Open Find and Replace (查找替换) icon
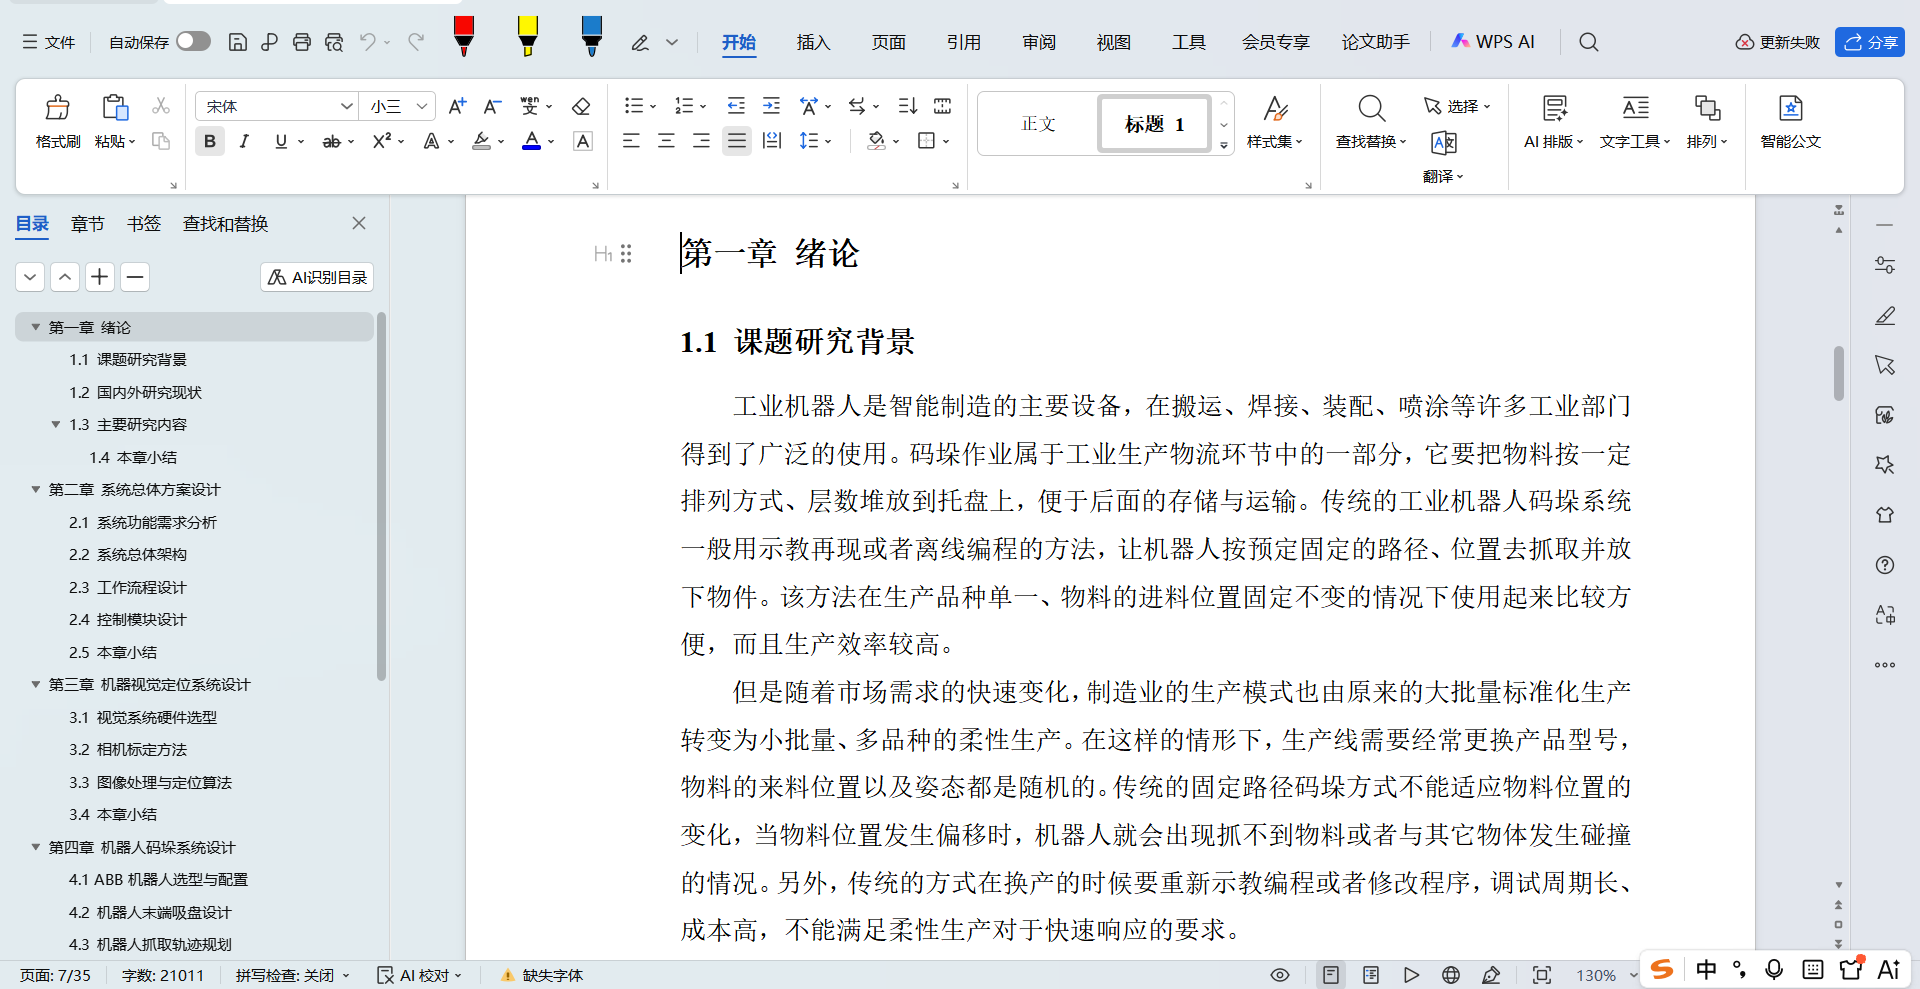This screenshot has width=1920, height=989. tap(1371, 108)
